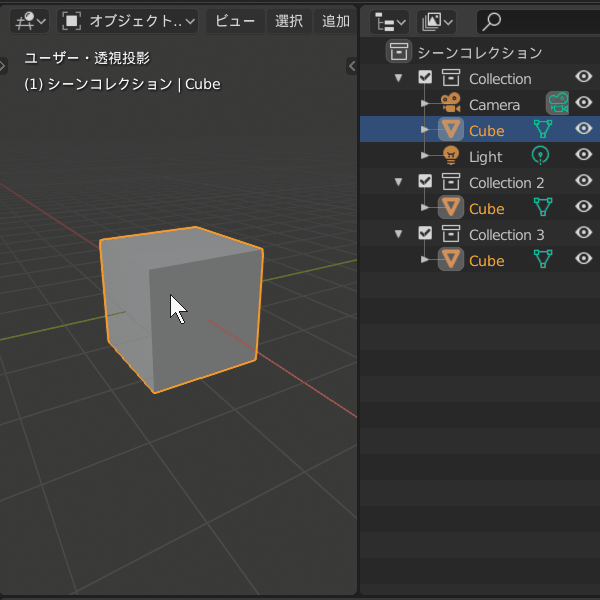This screenshot has height=600, width=600.
Task: Click the シーンコレクション archive icon
Action: (399, 51)
